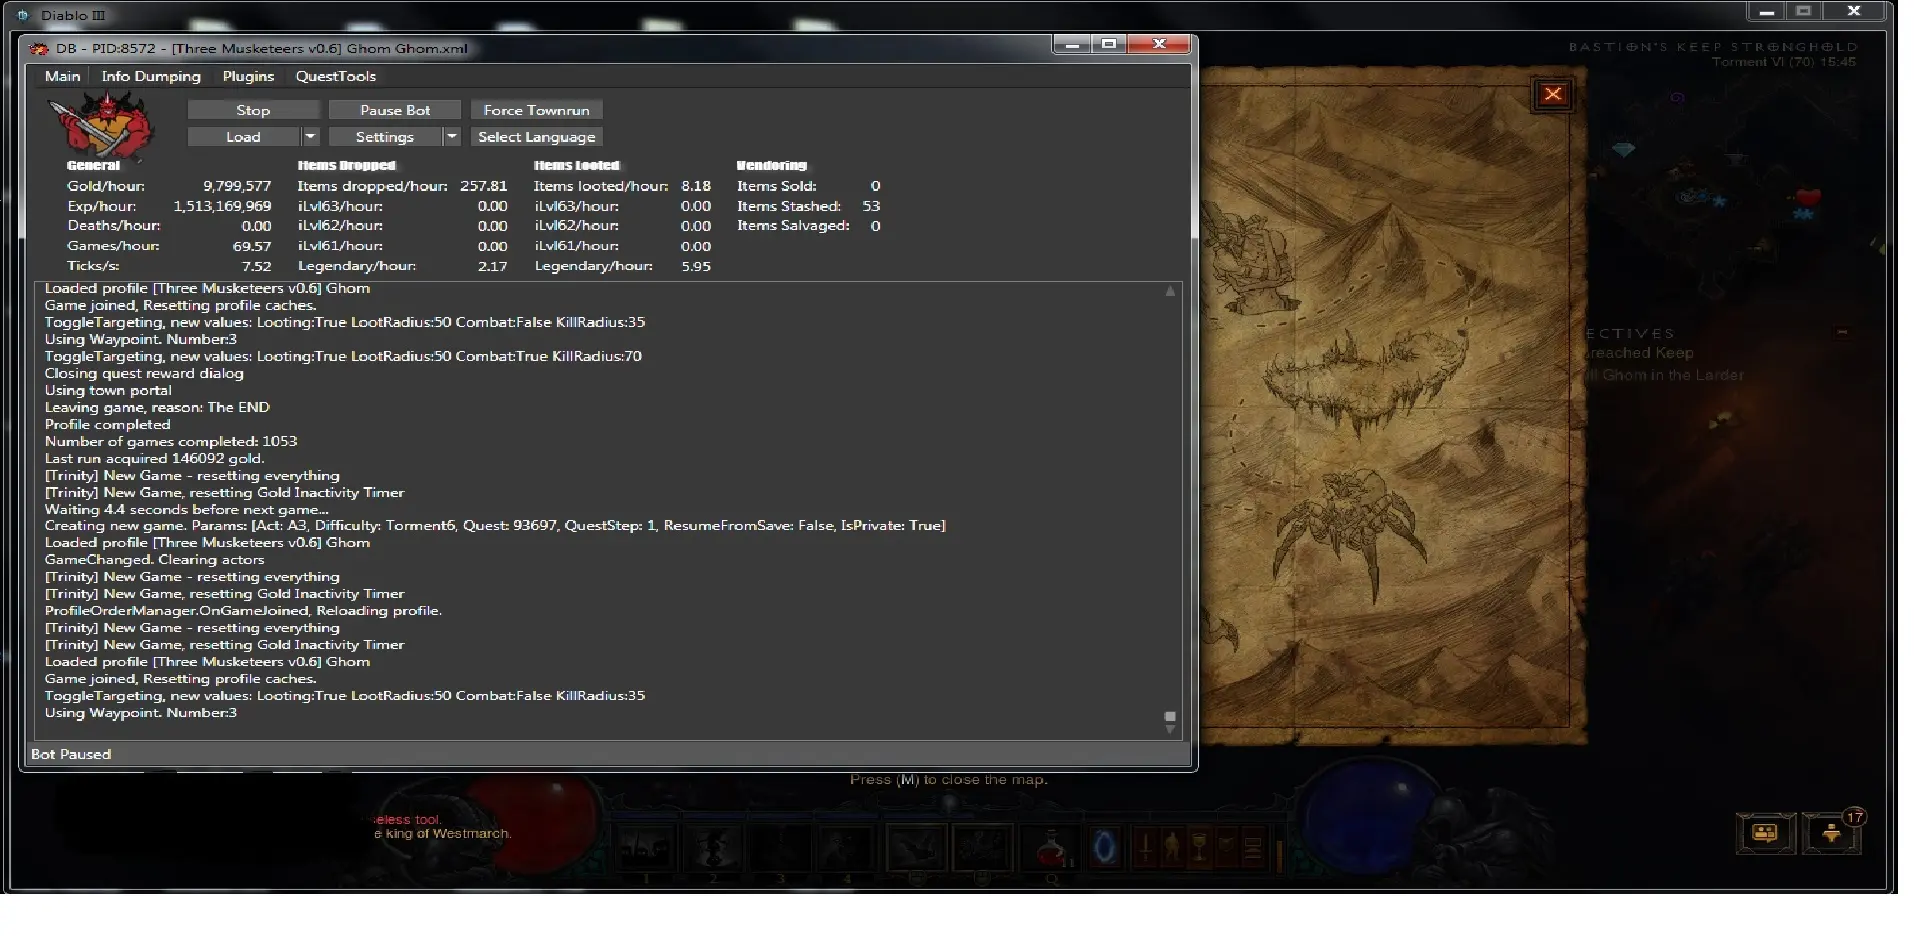Click the Select Language button
The image size is (1914, 936).
(x=536, y=137)
